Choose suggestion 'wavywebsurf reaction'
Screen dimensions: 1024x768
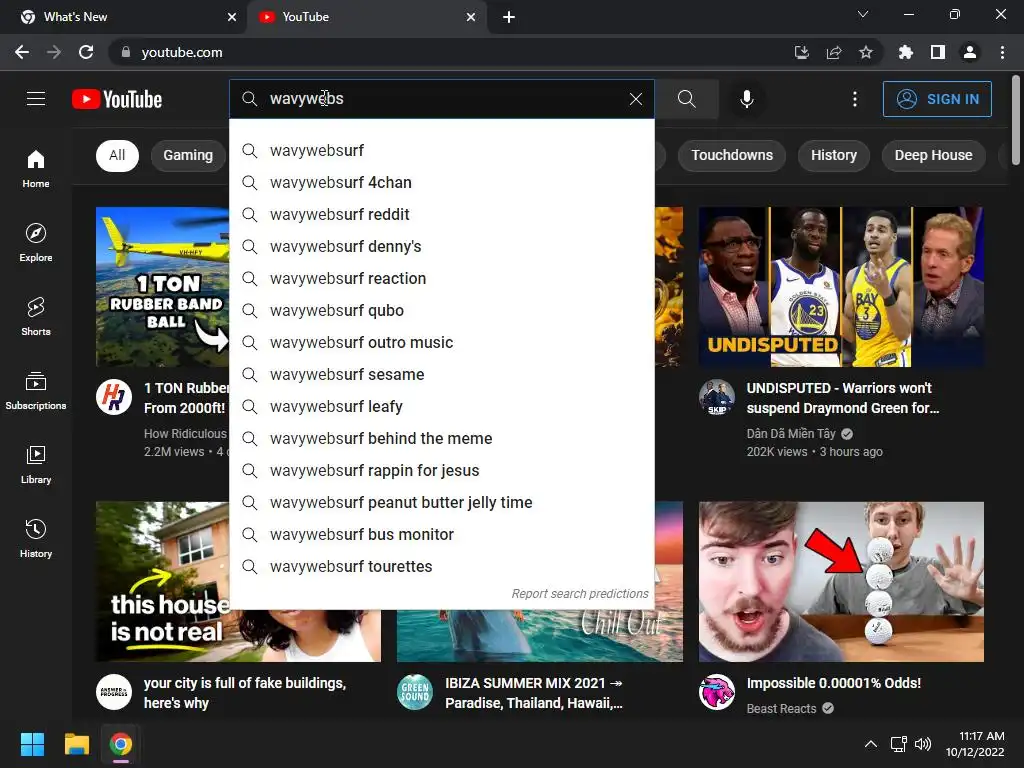[x=442, y=279]
